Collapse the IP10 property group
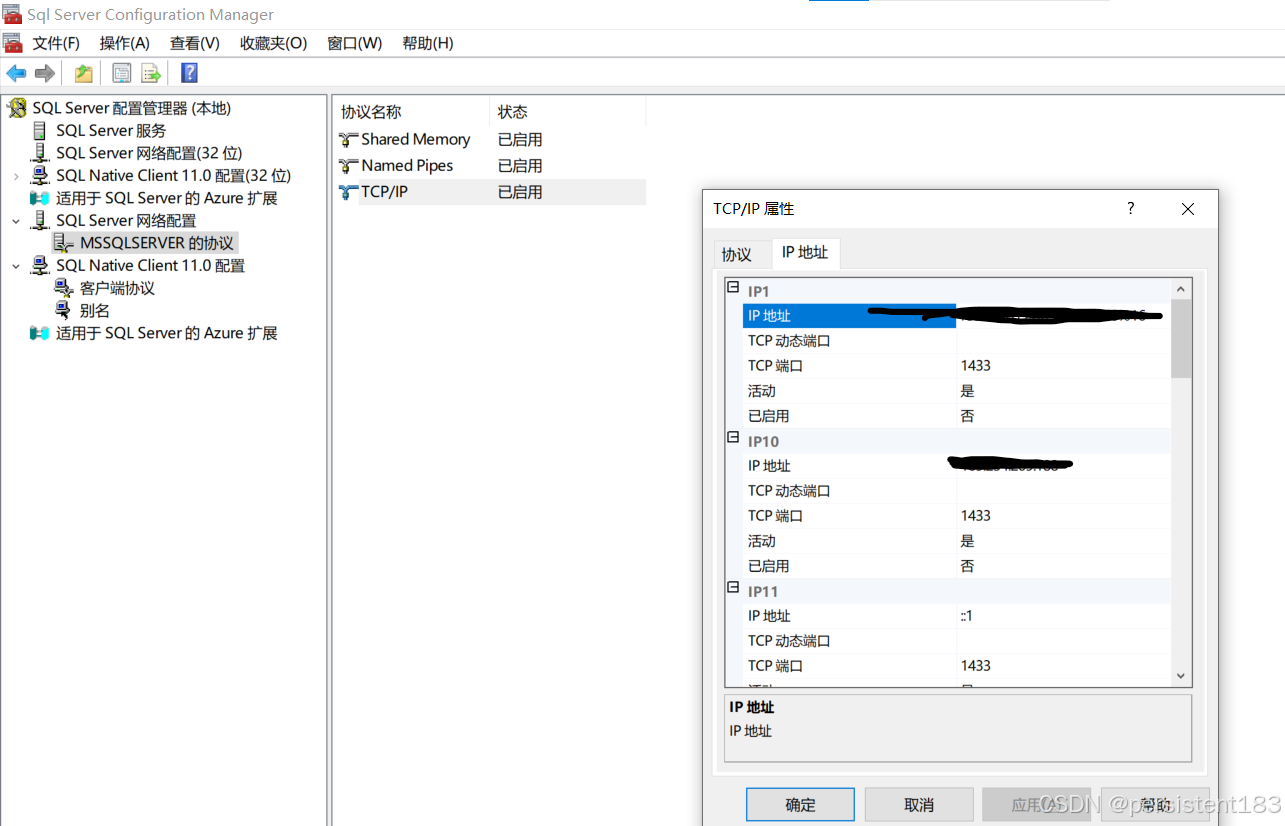The image size is (1285, 826). click(733, 438)
